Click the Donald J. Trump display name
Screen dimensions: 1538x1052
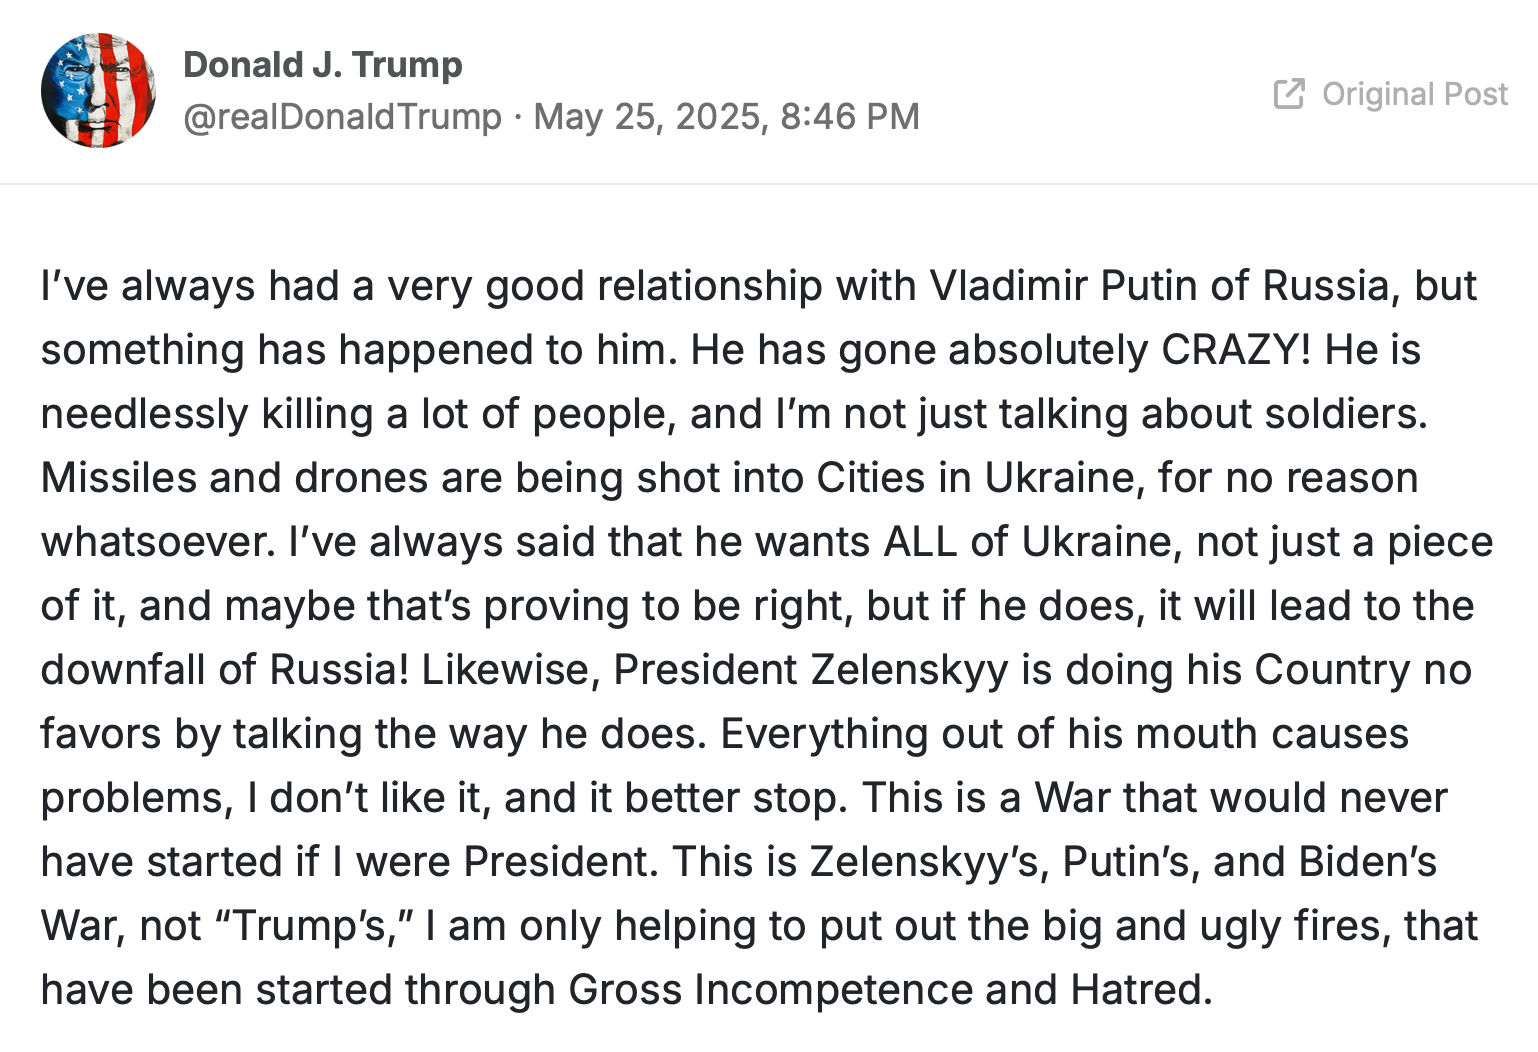click(x=322, y=65)
